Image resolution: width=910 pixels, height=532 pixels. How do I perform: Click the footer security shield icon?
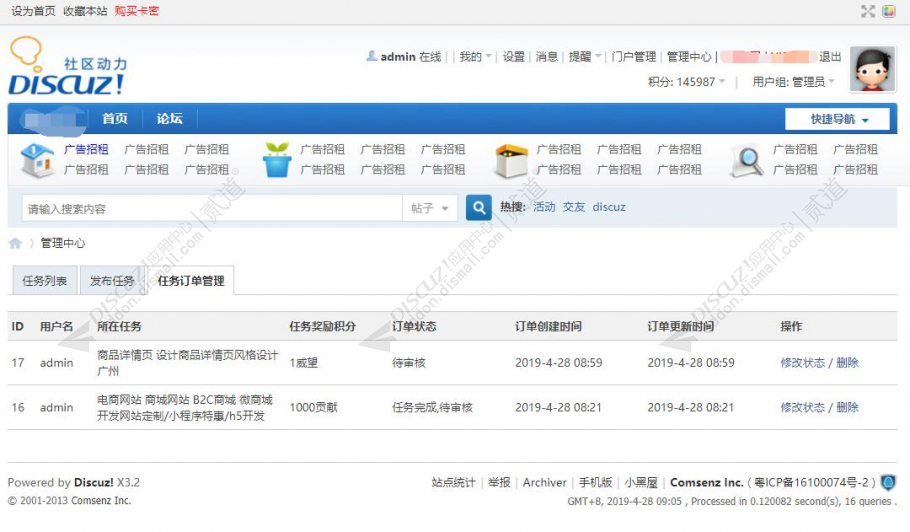pos(888,482)
